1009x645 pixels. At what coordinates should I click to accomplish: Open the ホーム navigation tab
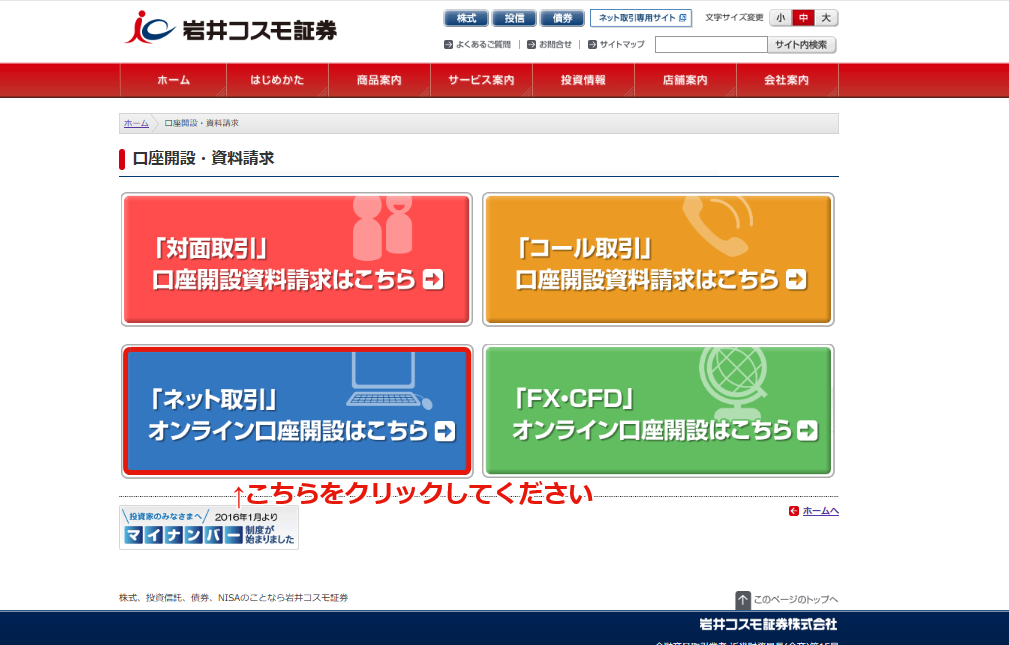coord(173,80)
